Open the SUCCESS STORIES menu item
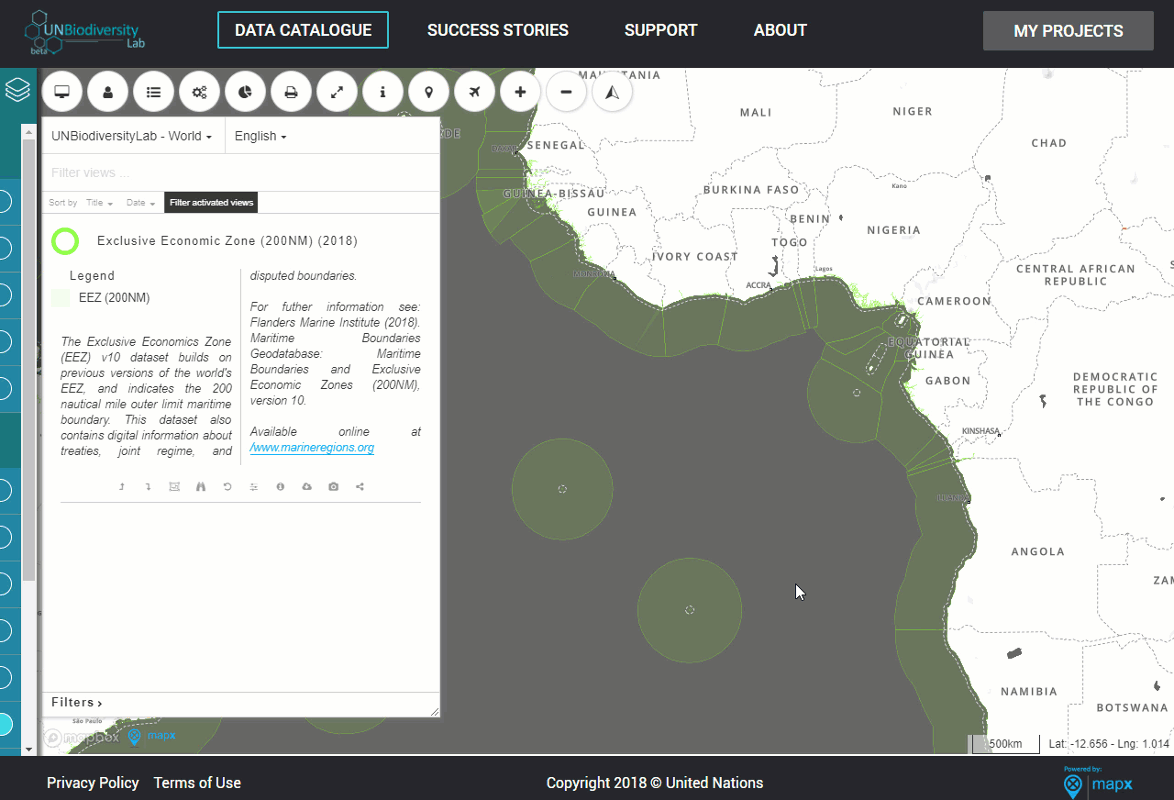Screen dimensions: 1174x800 [x=498, y=30]
